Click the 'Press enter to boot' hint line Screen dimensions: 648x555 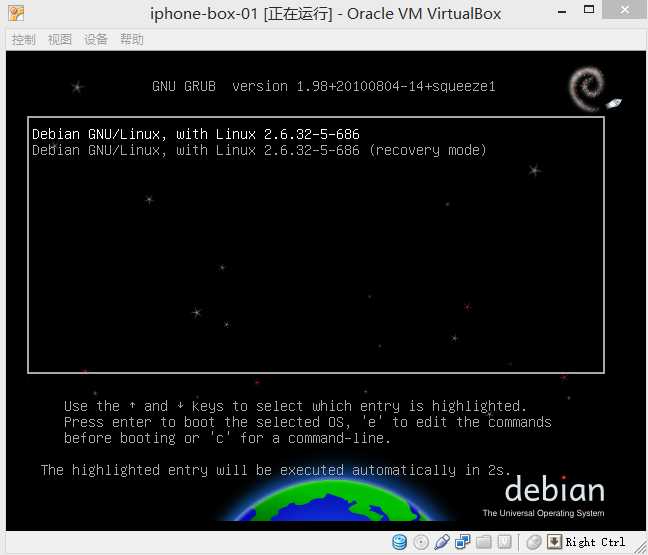307,422
